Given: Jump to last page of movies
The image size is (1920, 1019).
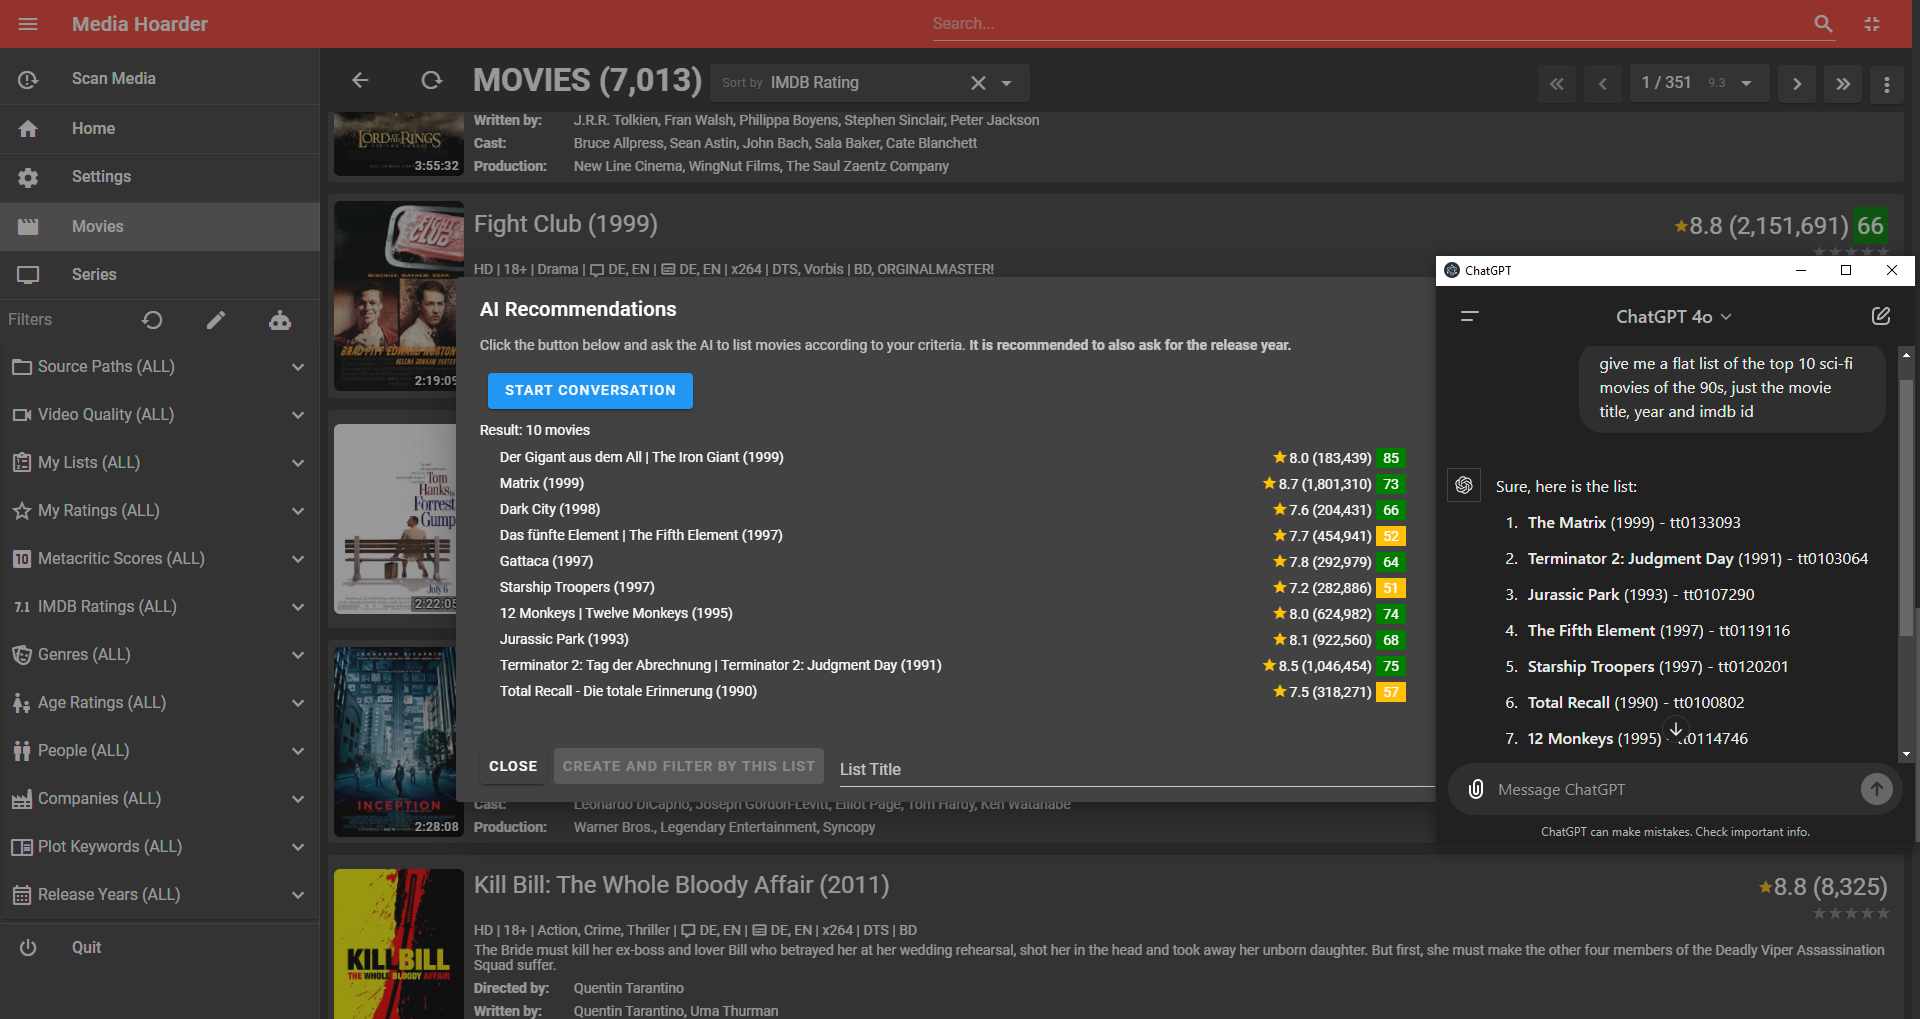Looking at the screenshot, I should (1843, 84).
